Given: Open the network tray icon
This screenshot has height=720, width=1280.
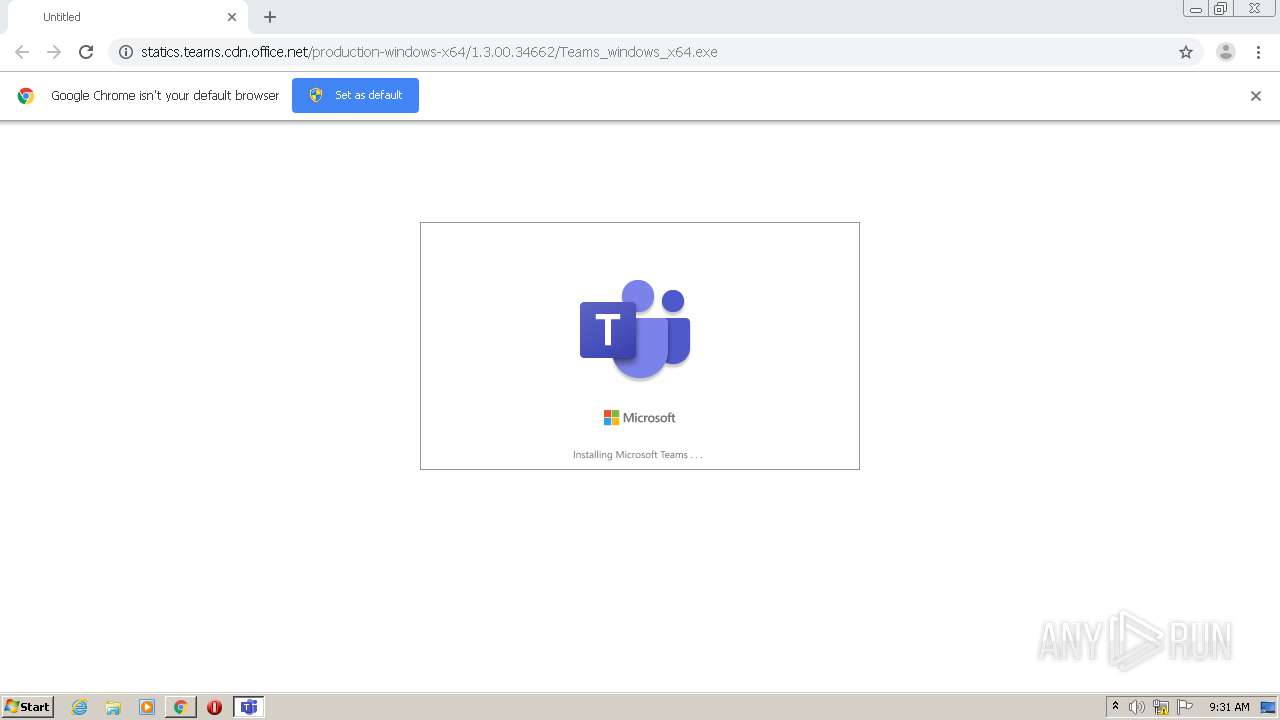Looking at the screenshot, I should click(x=1161, y=707).
